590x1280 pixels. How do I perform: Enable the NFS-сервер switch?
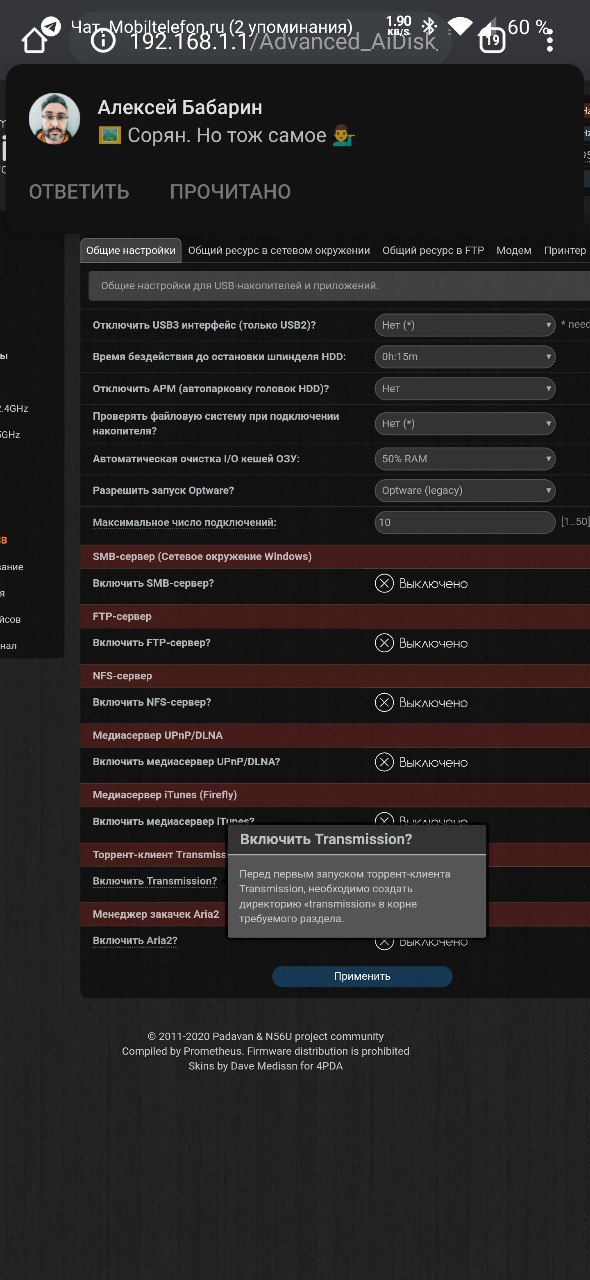point(421,703)
